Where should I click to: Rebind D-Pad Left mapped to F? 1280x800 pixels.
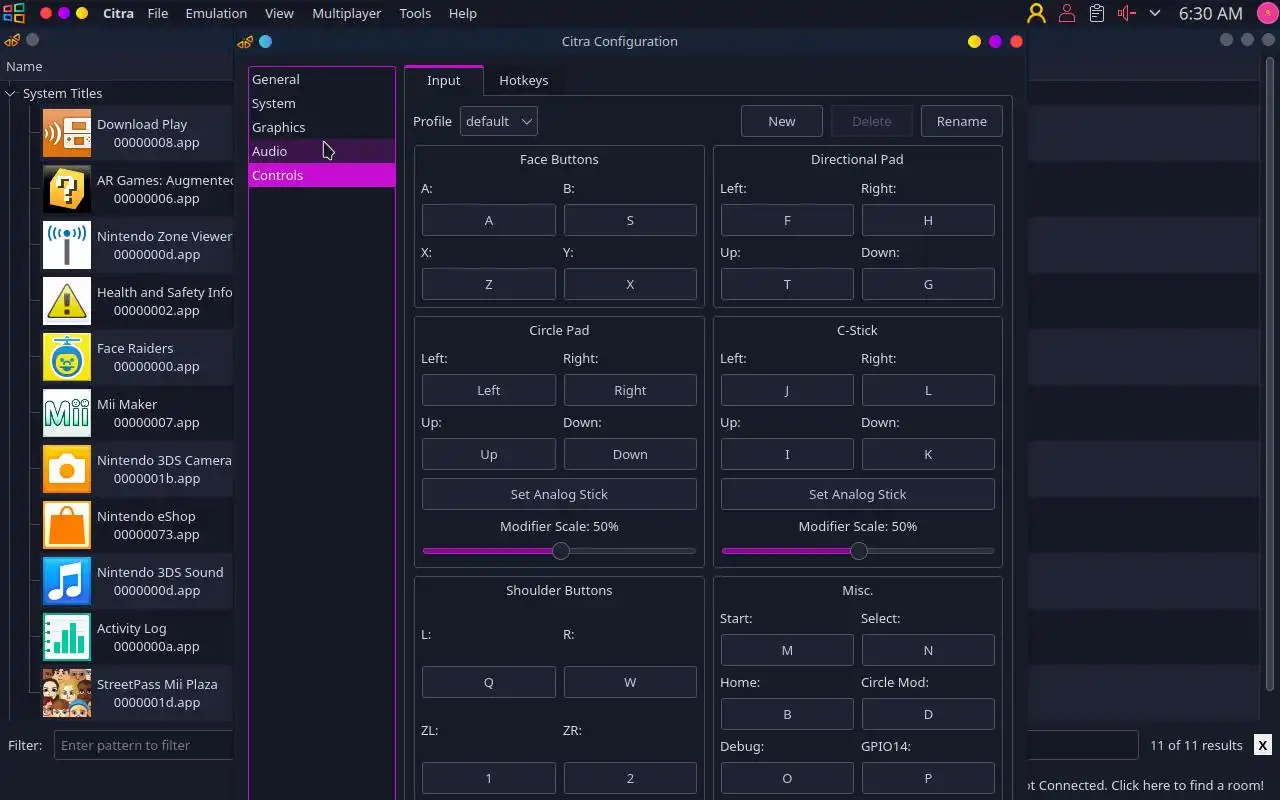click(787, 220)
